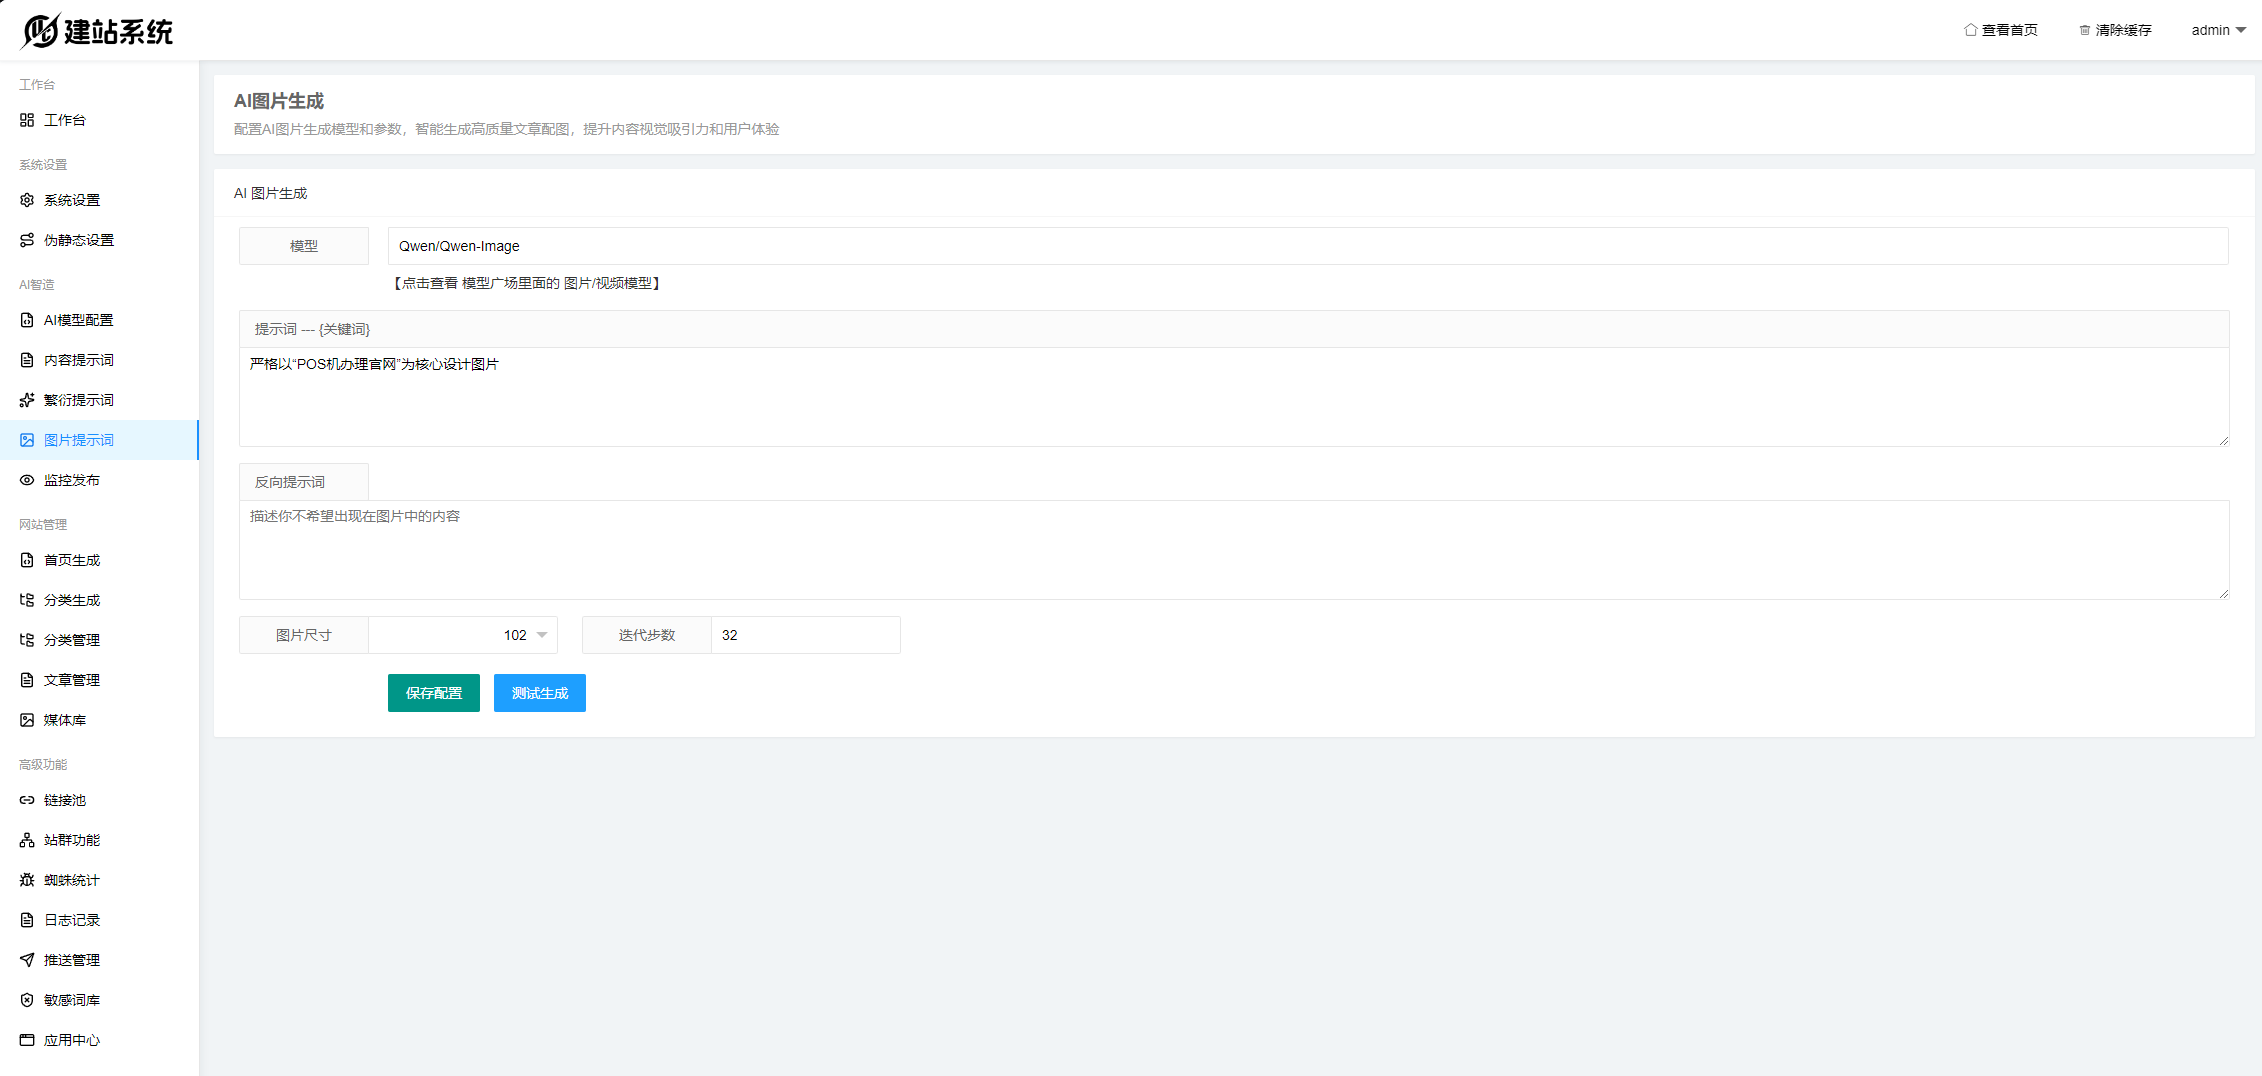Click the eye icon for 监控发布
The image size is (2262, 1076).
27,480
